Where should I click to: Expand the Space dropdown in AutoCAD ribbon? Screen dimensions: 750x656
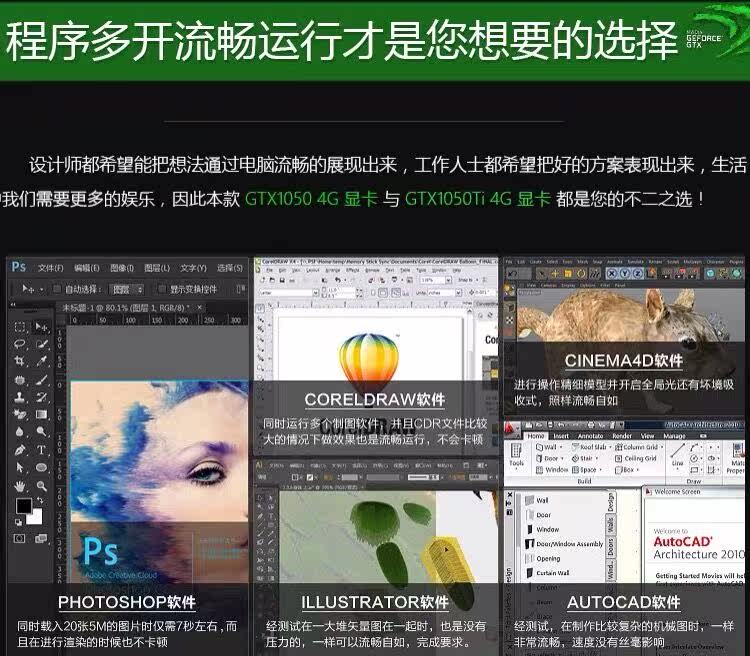(x=600, y=470)
